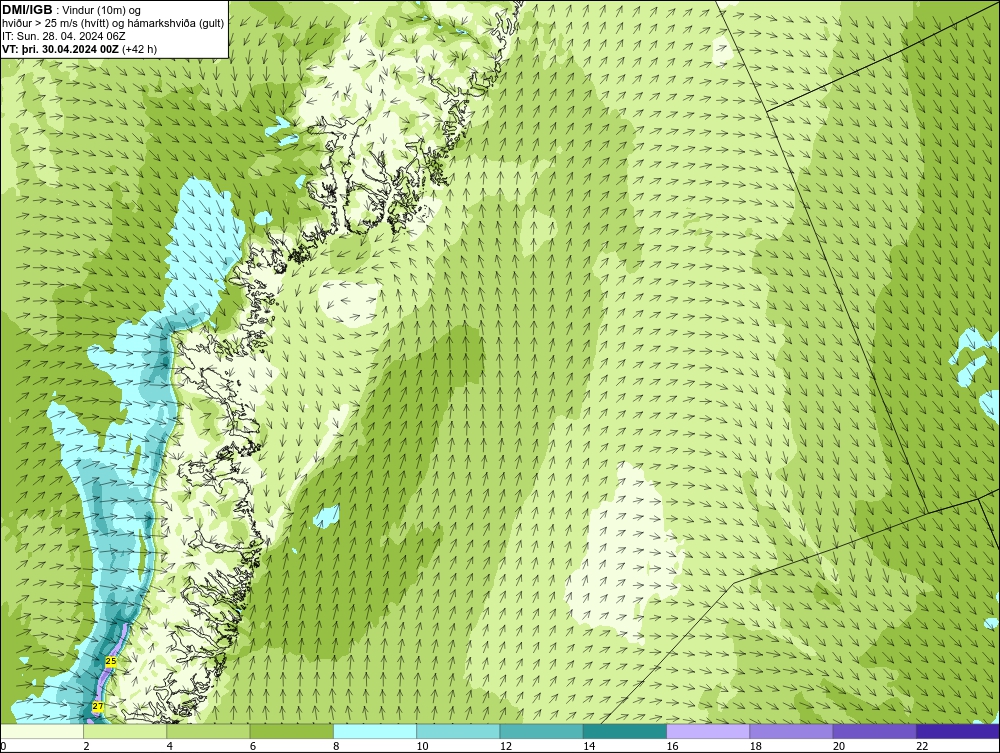1000x753 pixels.
Task: Click the legend scale number 14
Action: pyautogui.click(x=589, y=746)
